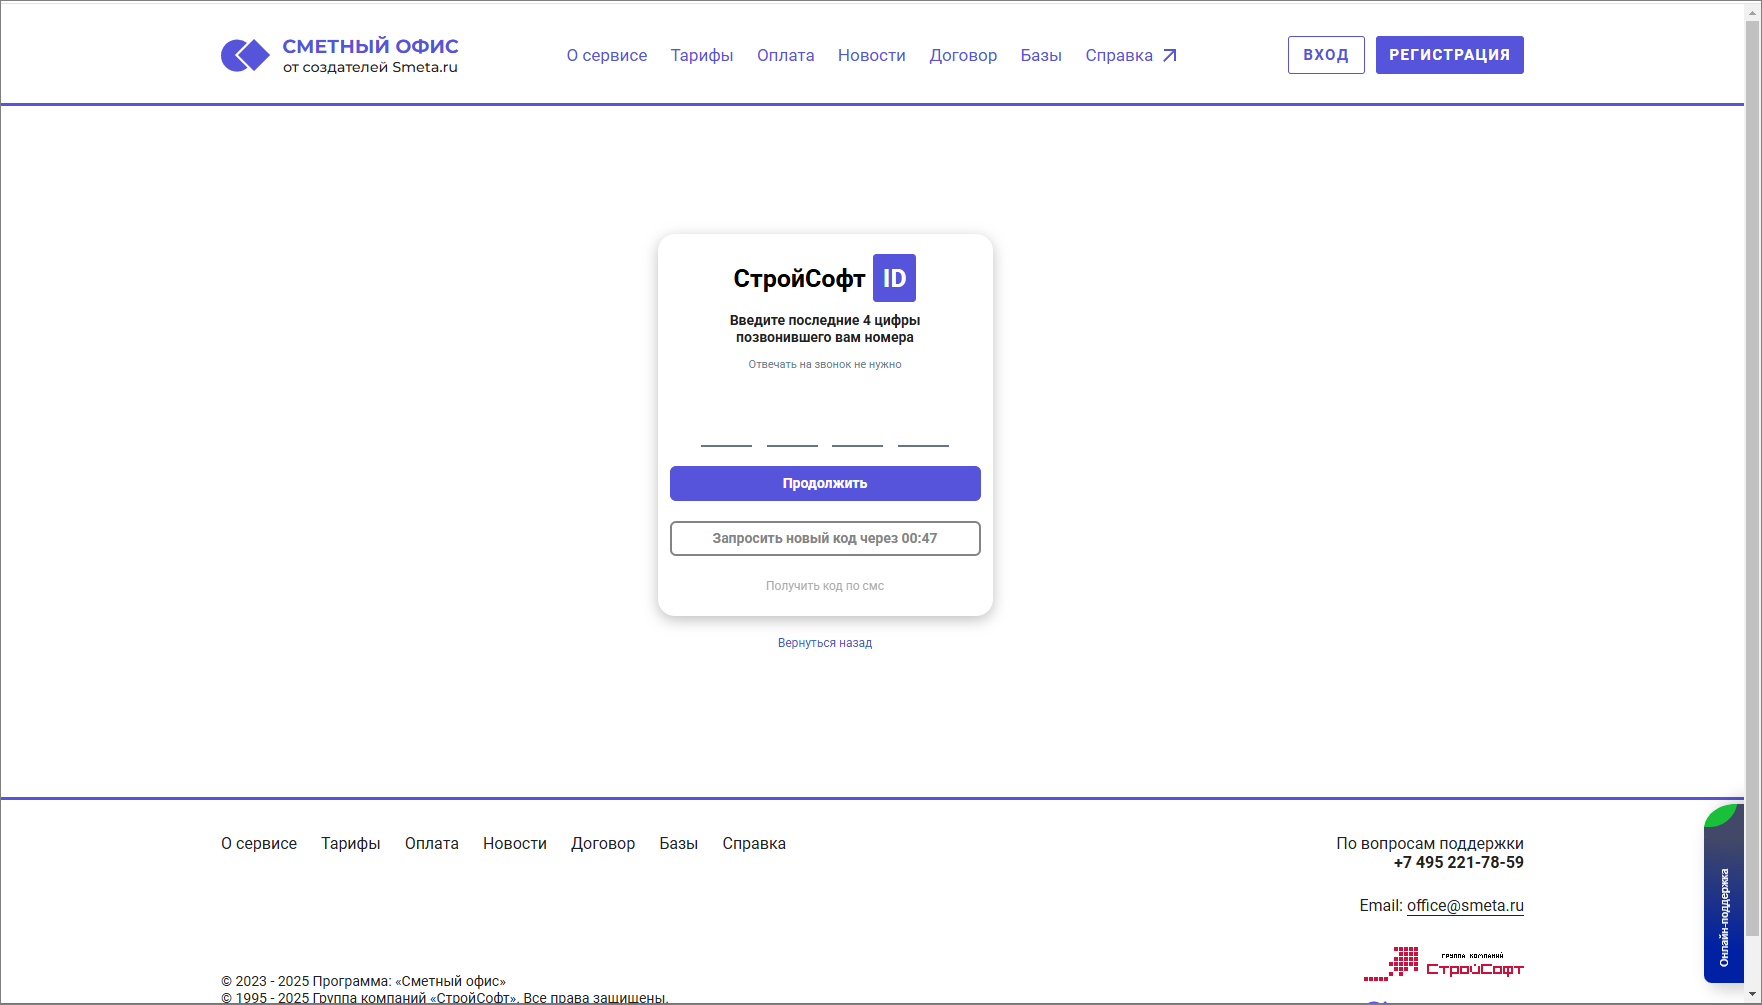Viewport: 1762px width, 1005px height.
Task: Click the Сметный офис logo icon
Action: pyautogui.click(x=243, y=54)
